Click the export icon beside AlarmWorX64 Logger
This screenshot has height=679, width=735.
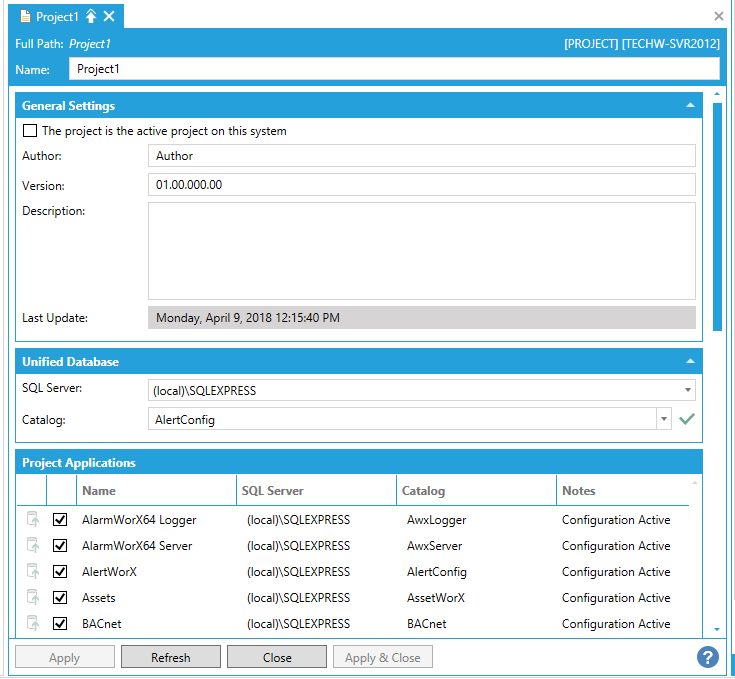[32, 520]
